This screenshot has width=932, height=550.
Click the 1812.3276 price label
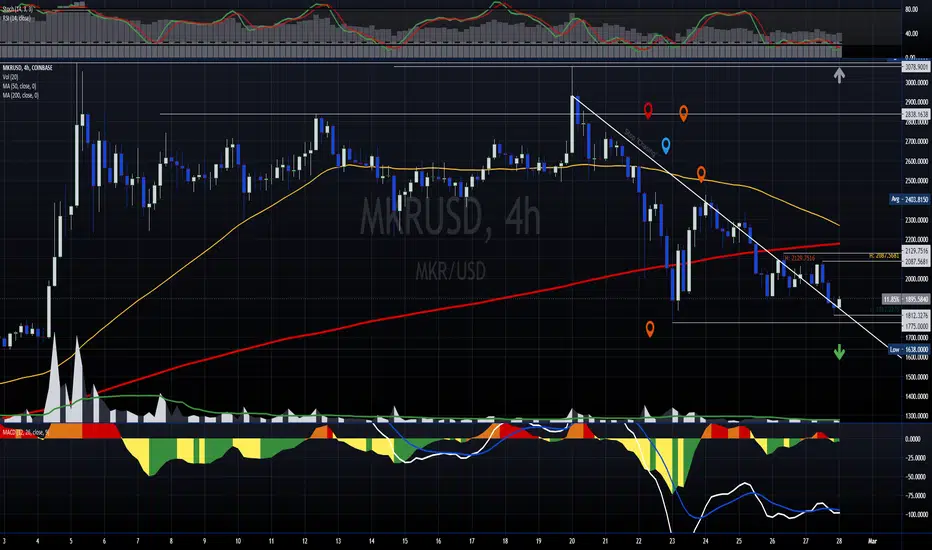tap(916, 315)
